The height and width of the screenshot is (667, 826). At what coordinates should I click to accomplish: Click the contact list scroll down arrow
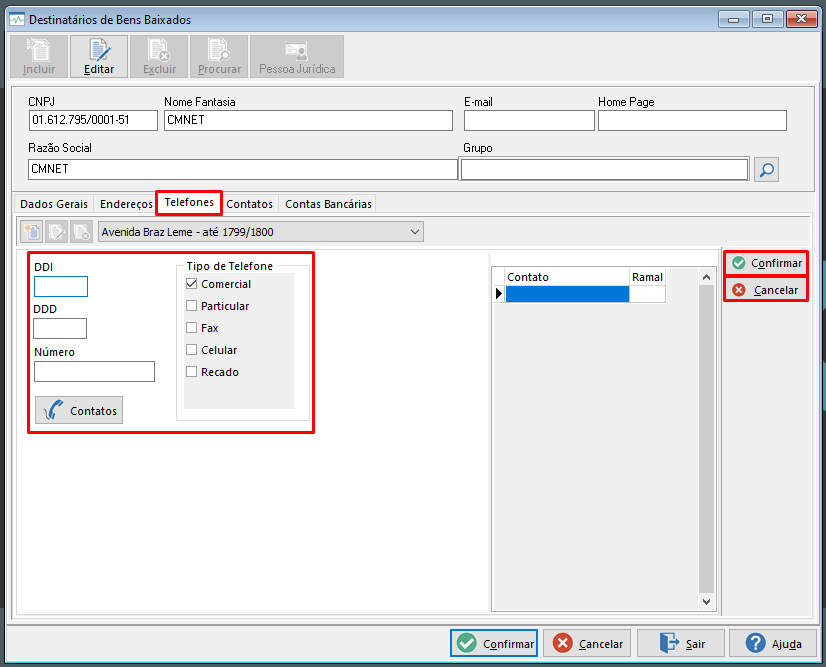pyautogui.click(x=706, y=601)
